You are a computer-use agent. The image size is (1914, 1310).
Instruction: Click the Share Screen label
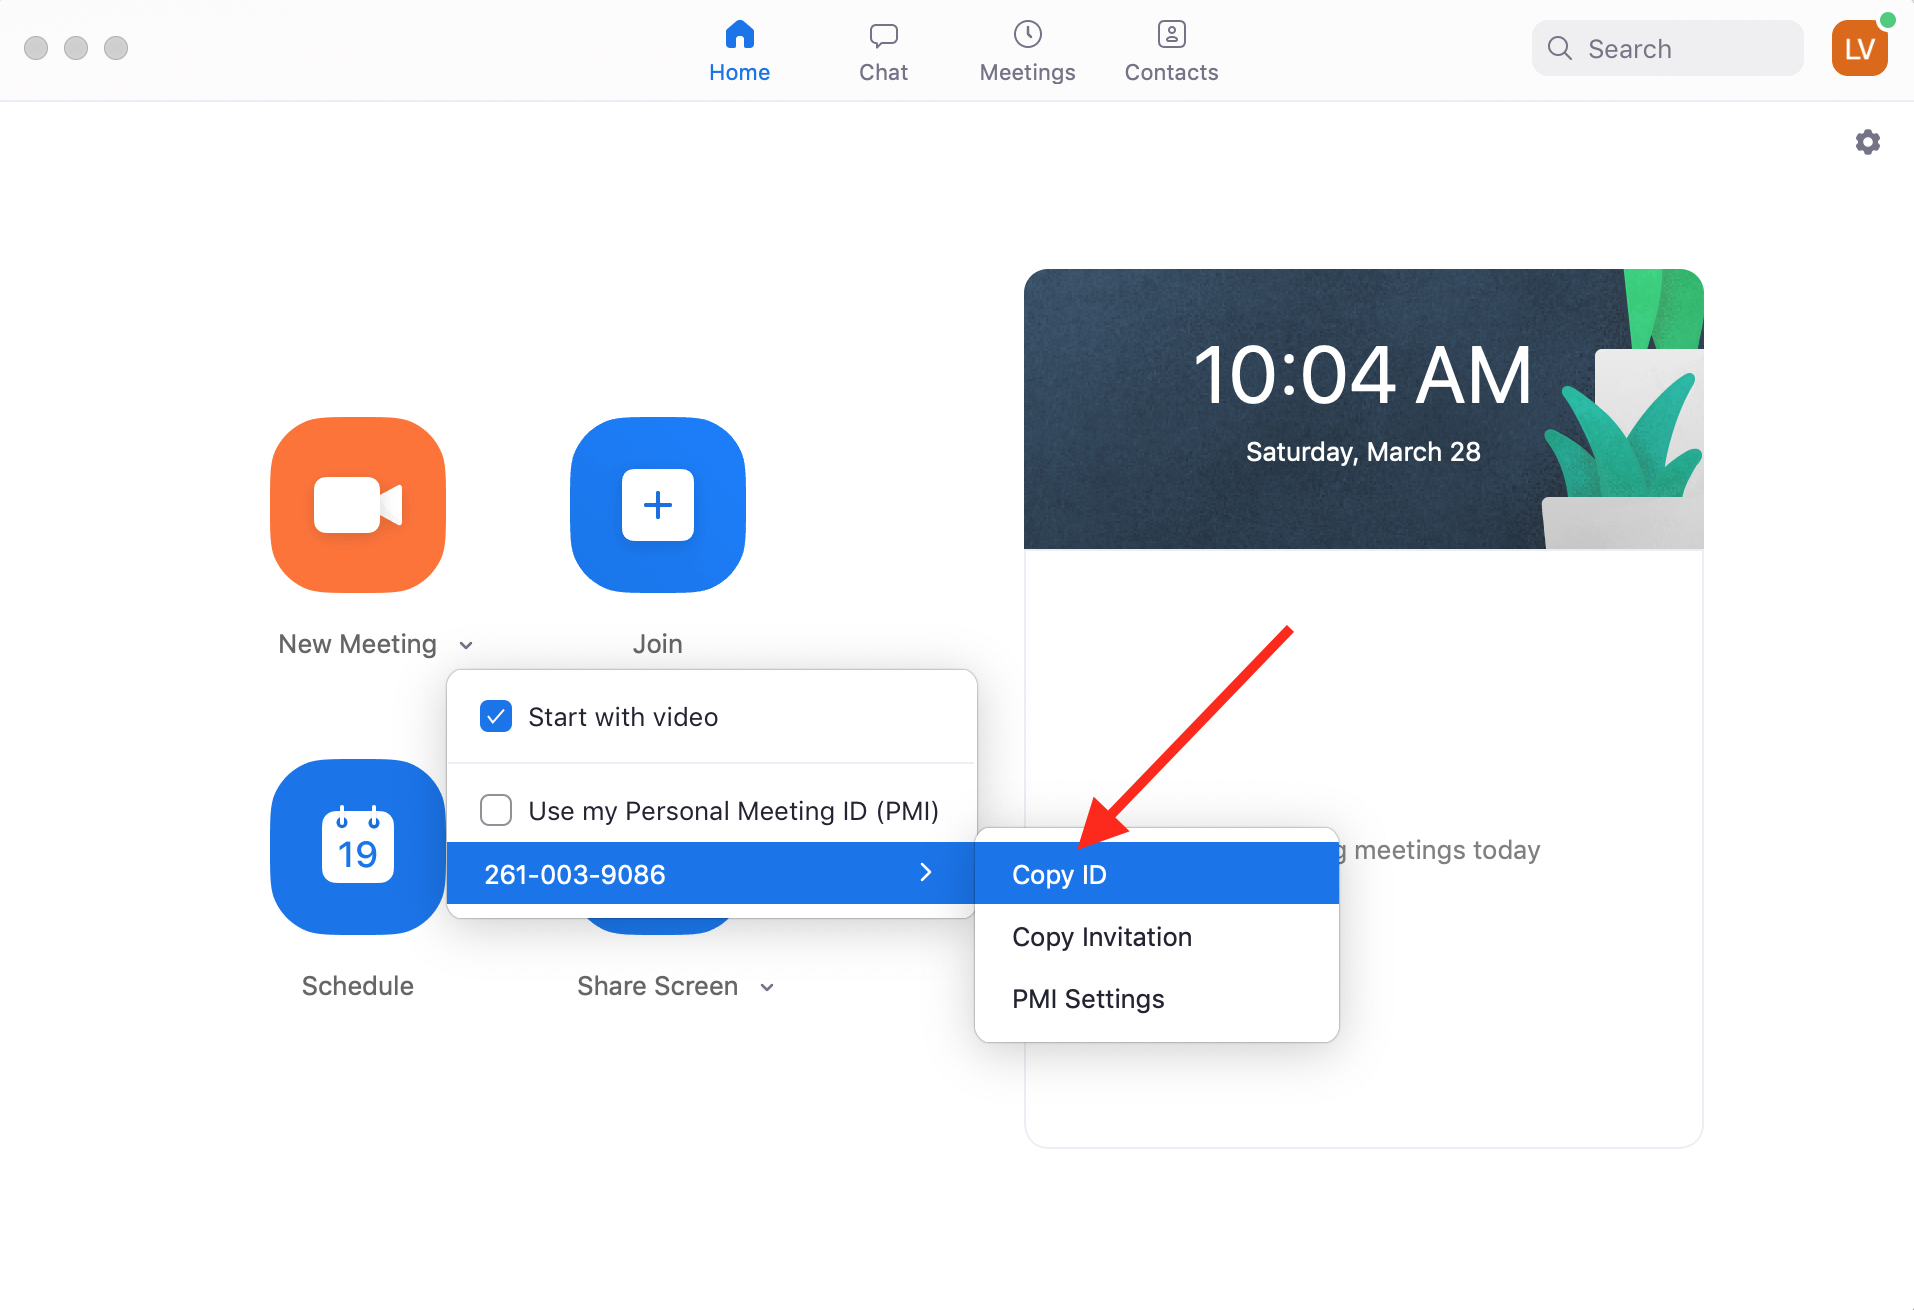click(657, 987)
